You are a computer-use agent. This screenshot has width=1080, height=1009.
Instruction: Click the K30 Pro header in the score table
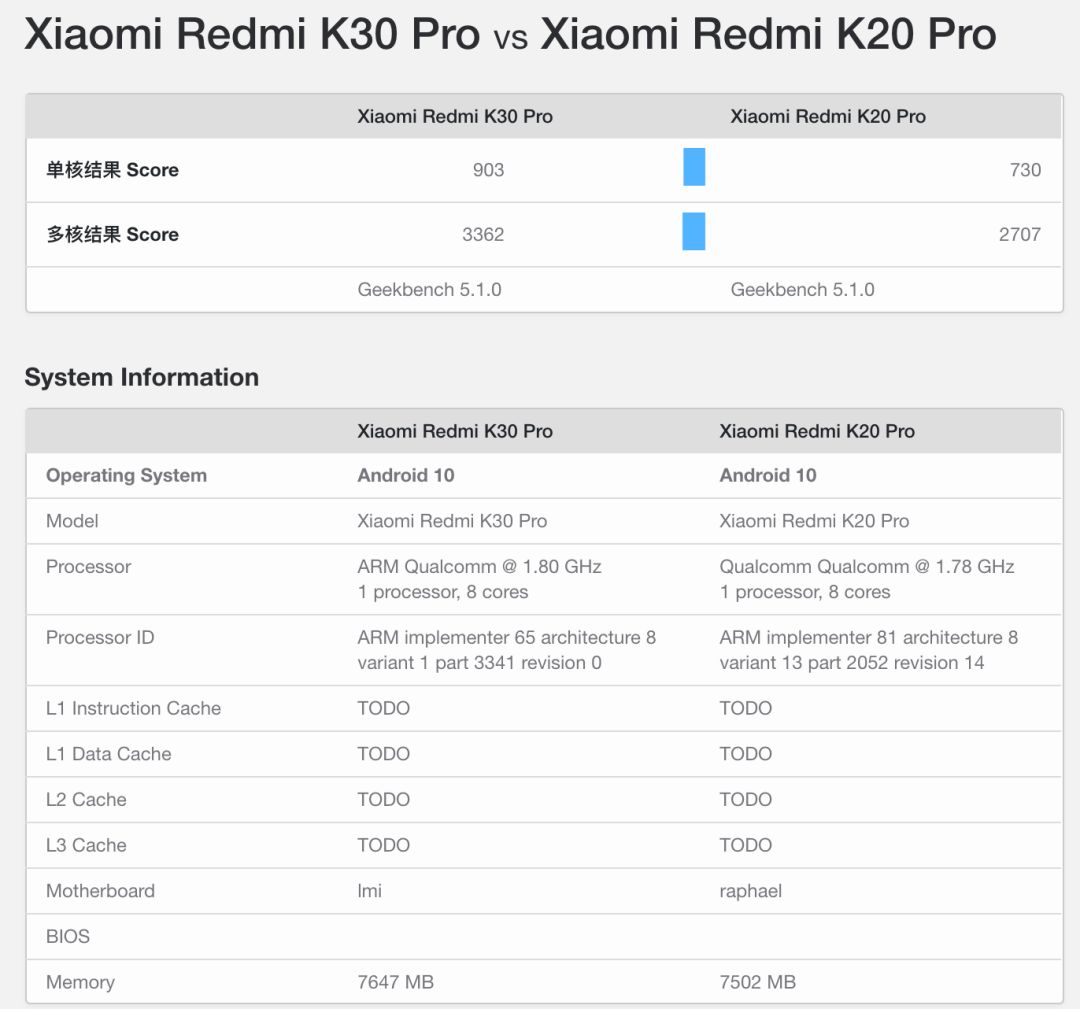[455, 116]
